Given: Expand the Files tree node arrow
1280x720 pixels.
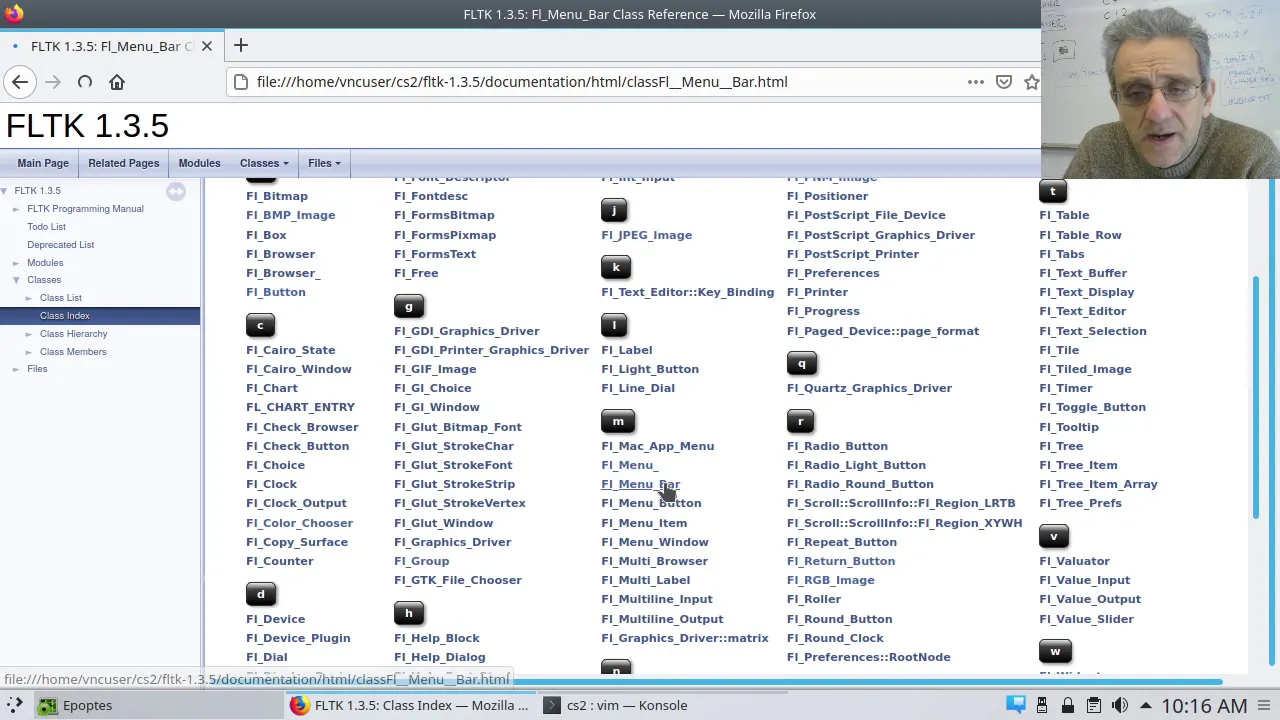Looking at the screenshot, I should tap(16, 369).
